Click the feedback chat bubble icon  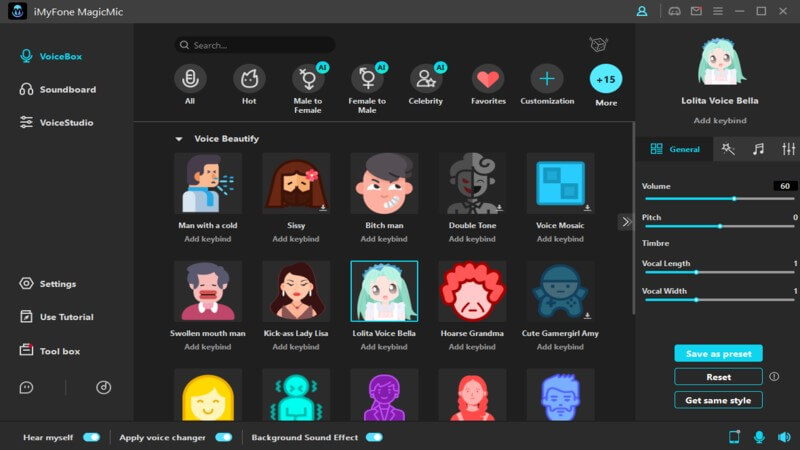point(26,388)
